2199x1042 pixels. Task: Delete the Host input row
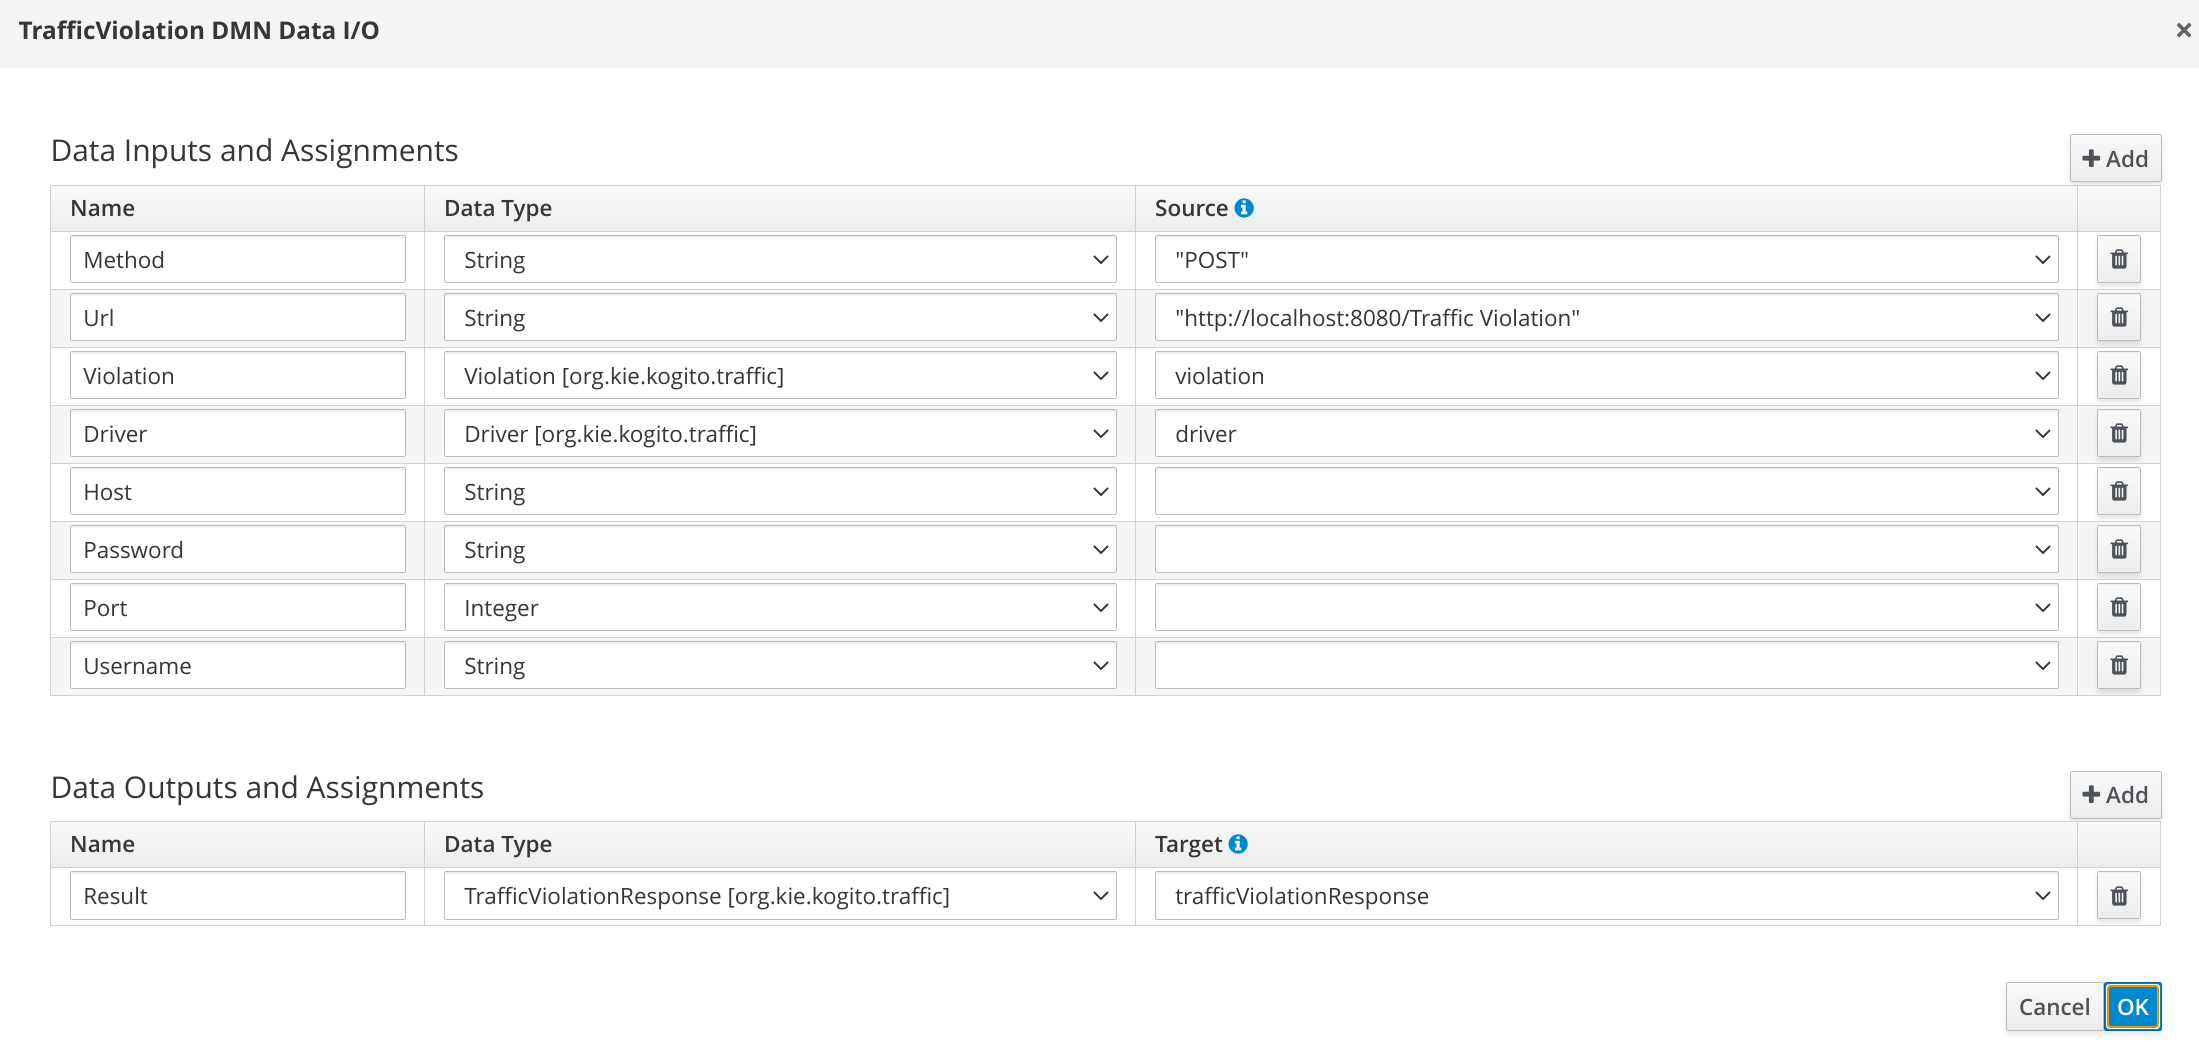[2118, 491]
